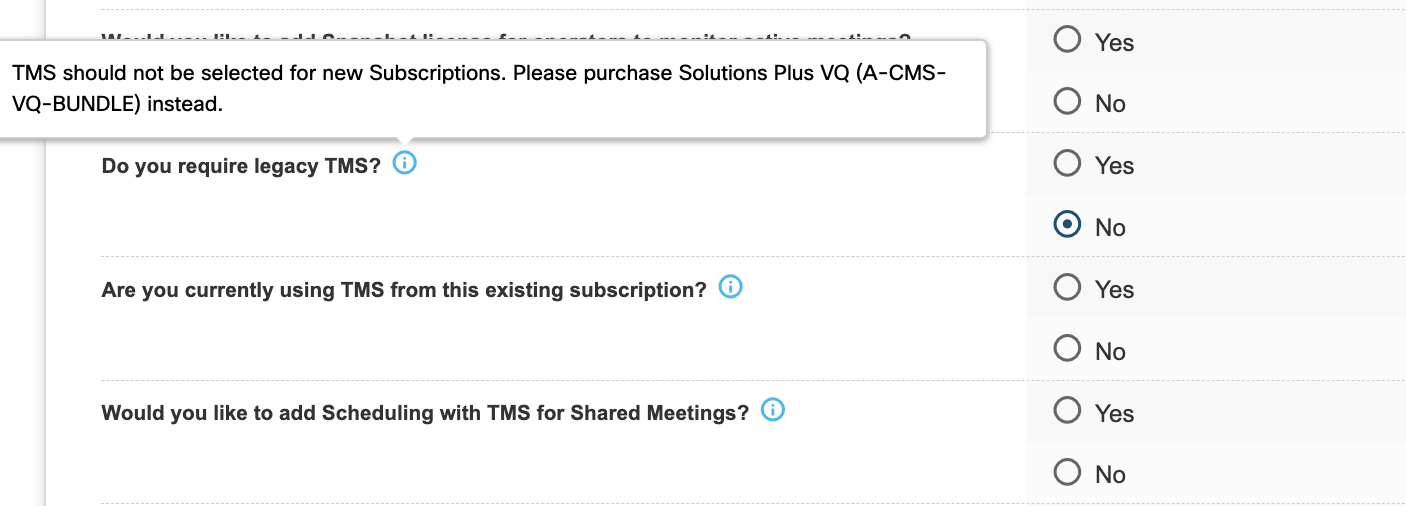Image resolution: width=1406 pixels, height=506 pixels.
Task: Select Yes radio for Snapshot license question
Action: (x=1067, y=40)
